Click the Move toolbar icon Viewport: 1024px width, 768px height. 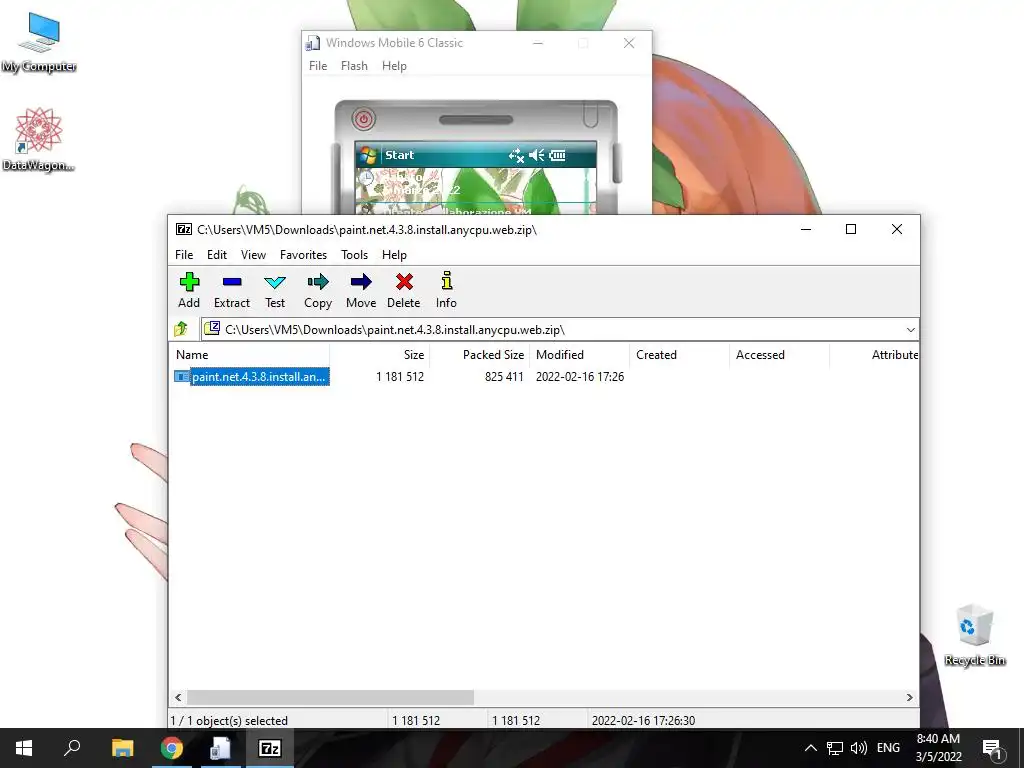pos(361,290)
